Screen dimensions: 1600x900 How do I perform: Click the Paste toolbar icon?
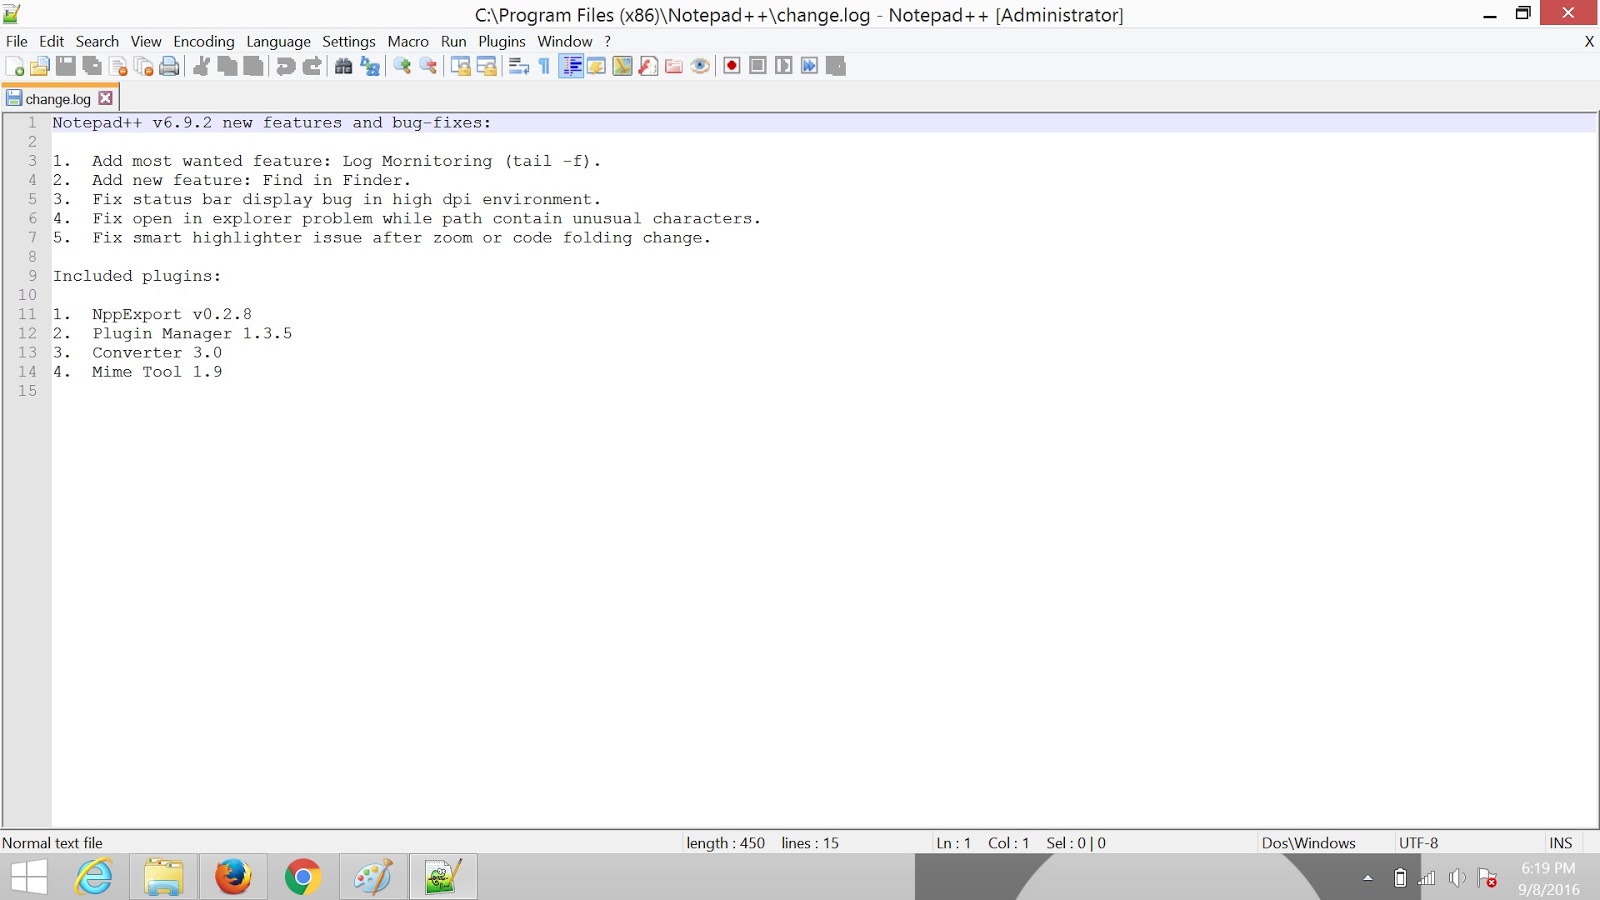coord(254,66)
